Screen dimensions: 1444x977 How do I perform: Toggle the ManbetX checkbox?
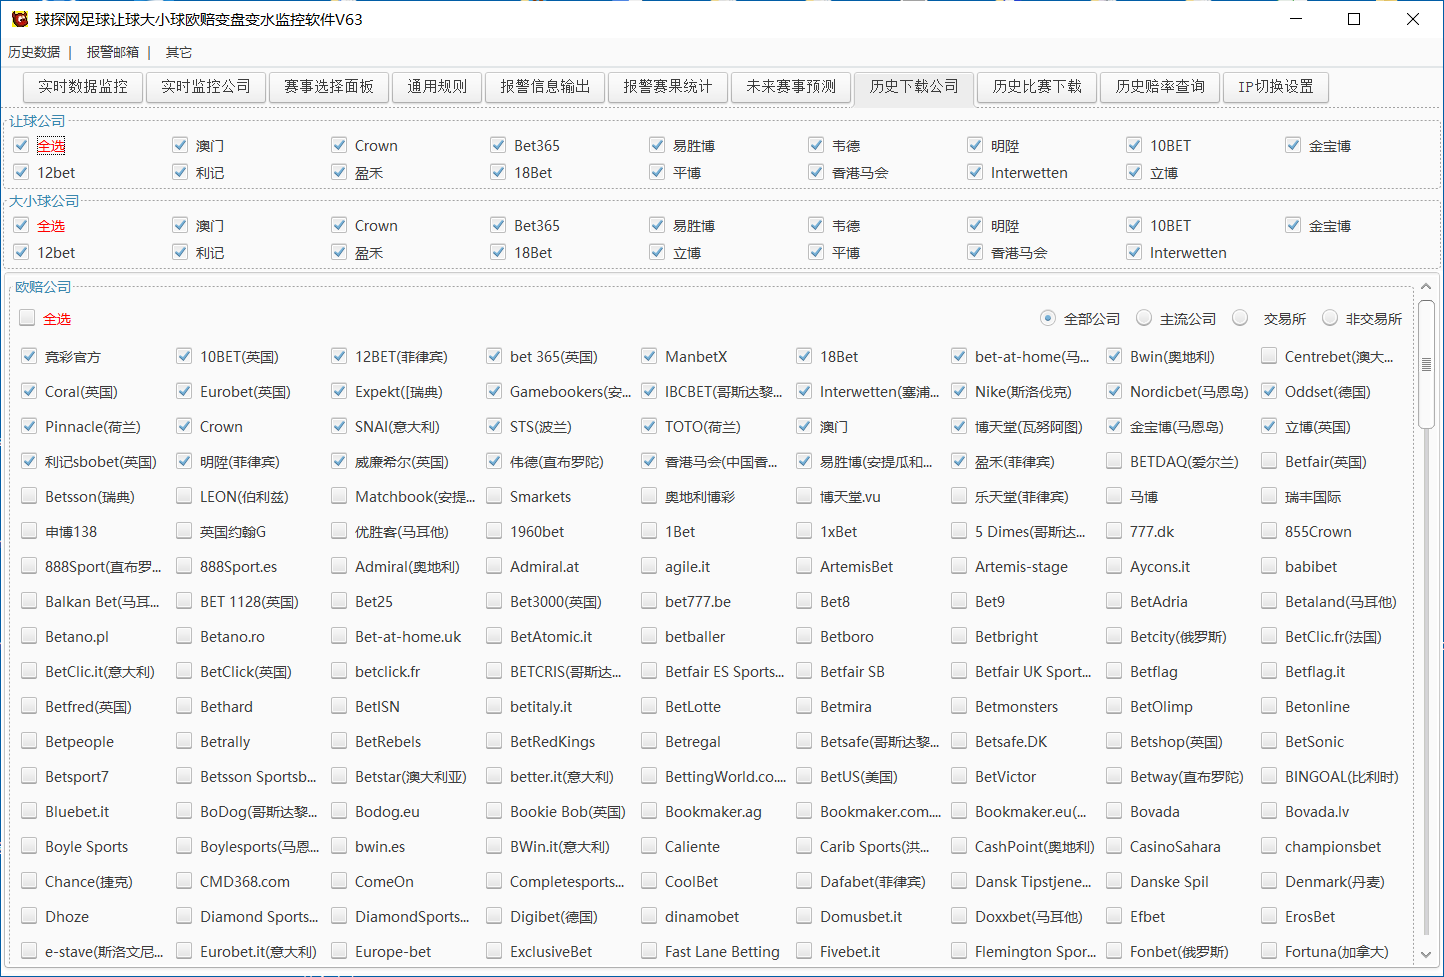coord(649,356)
